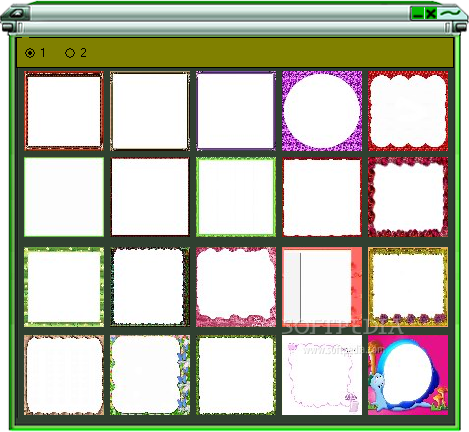469x432 pixels.
Task: Choose the green striped dotted frame
Action: click(x=64, y=287)
